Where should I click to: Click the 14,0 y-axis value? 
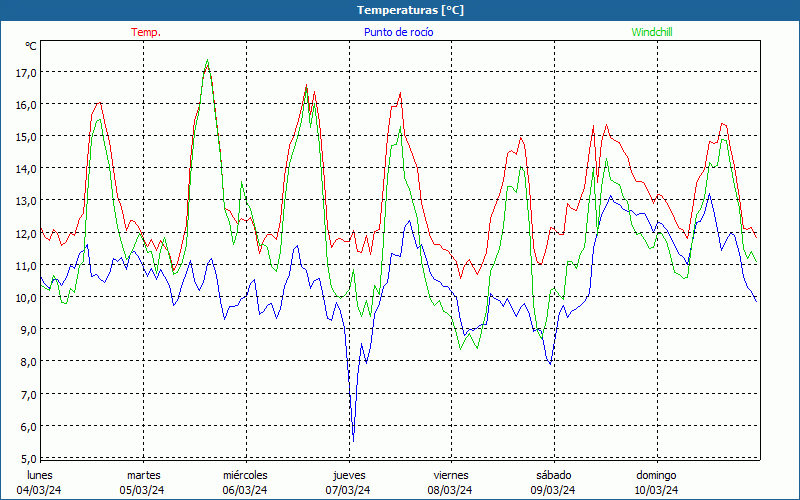pos(26,169)
